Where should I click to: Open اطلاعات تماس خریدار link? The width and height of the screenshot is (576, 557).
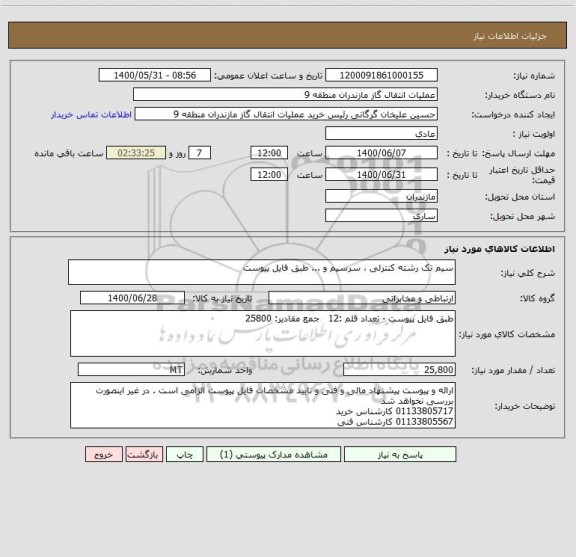pos(91,115)
